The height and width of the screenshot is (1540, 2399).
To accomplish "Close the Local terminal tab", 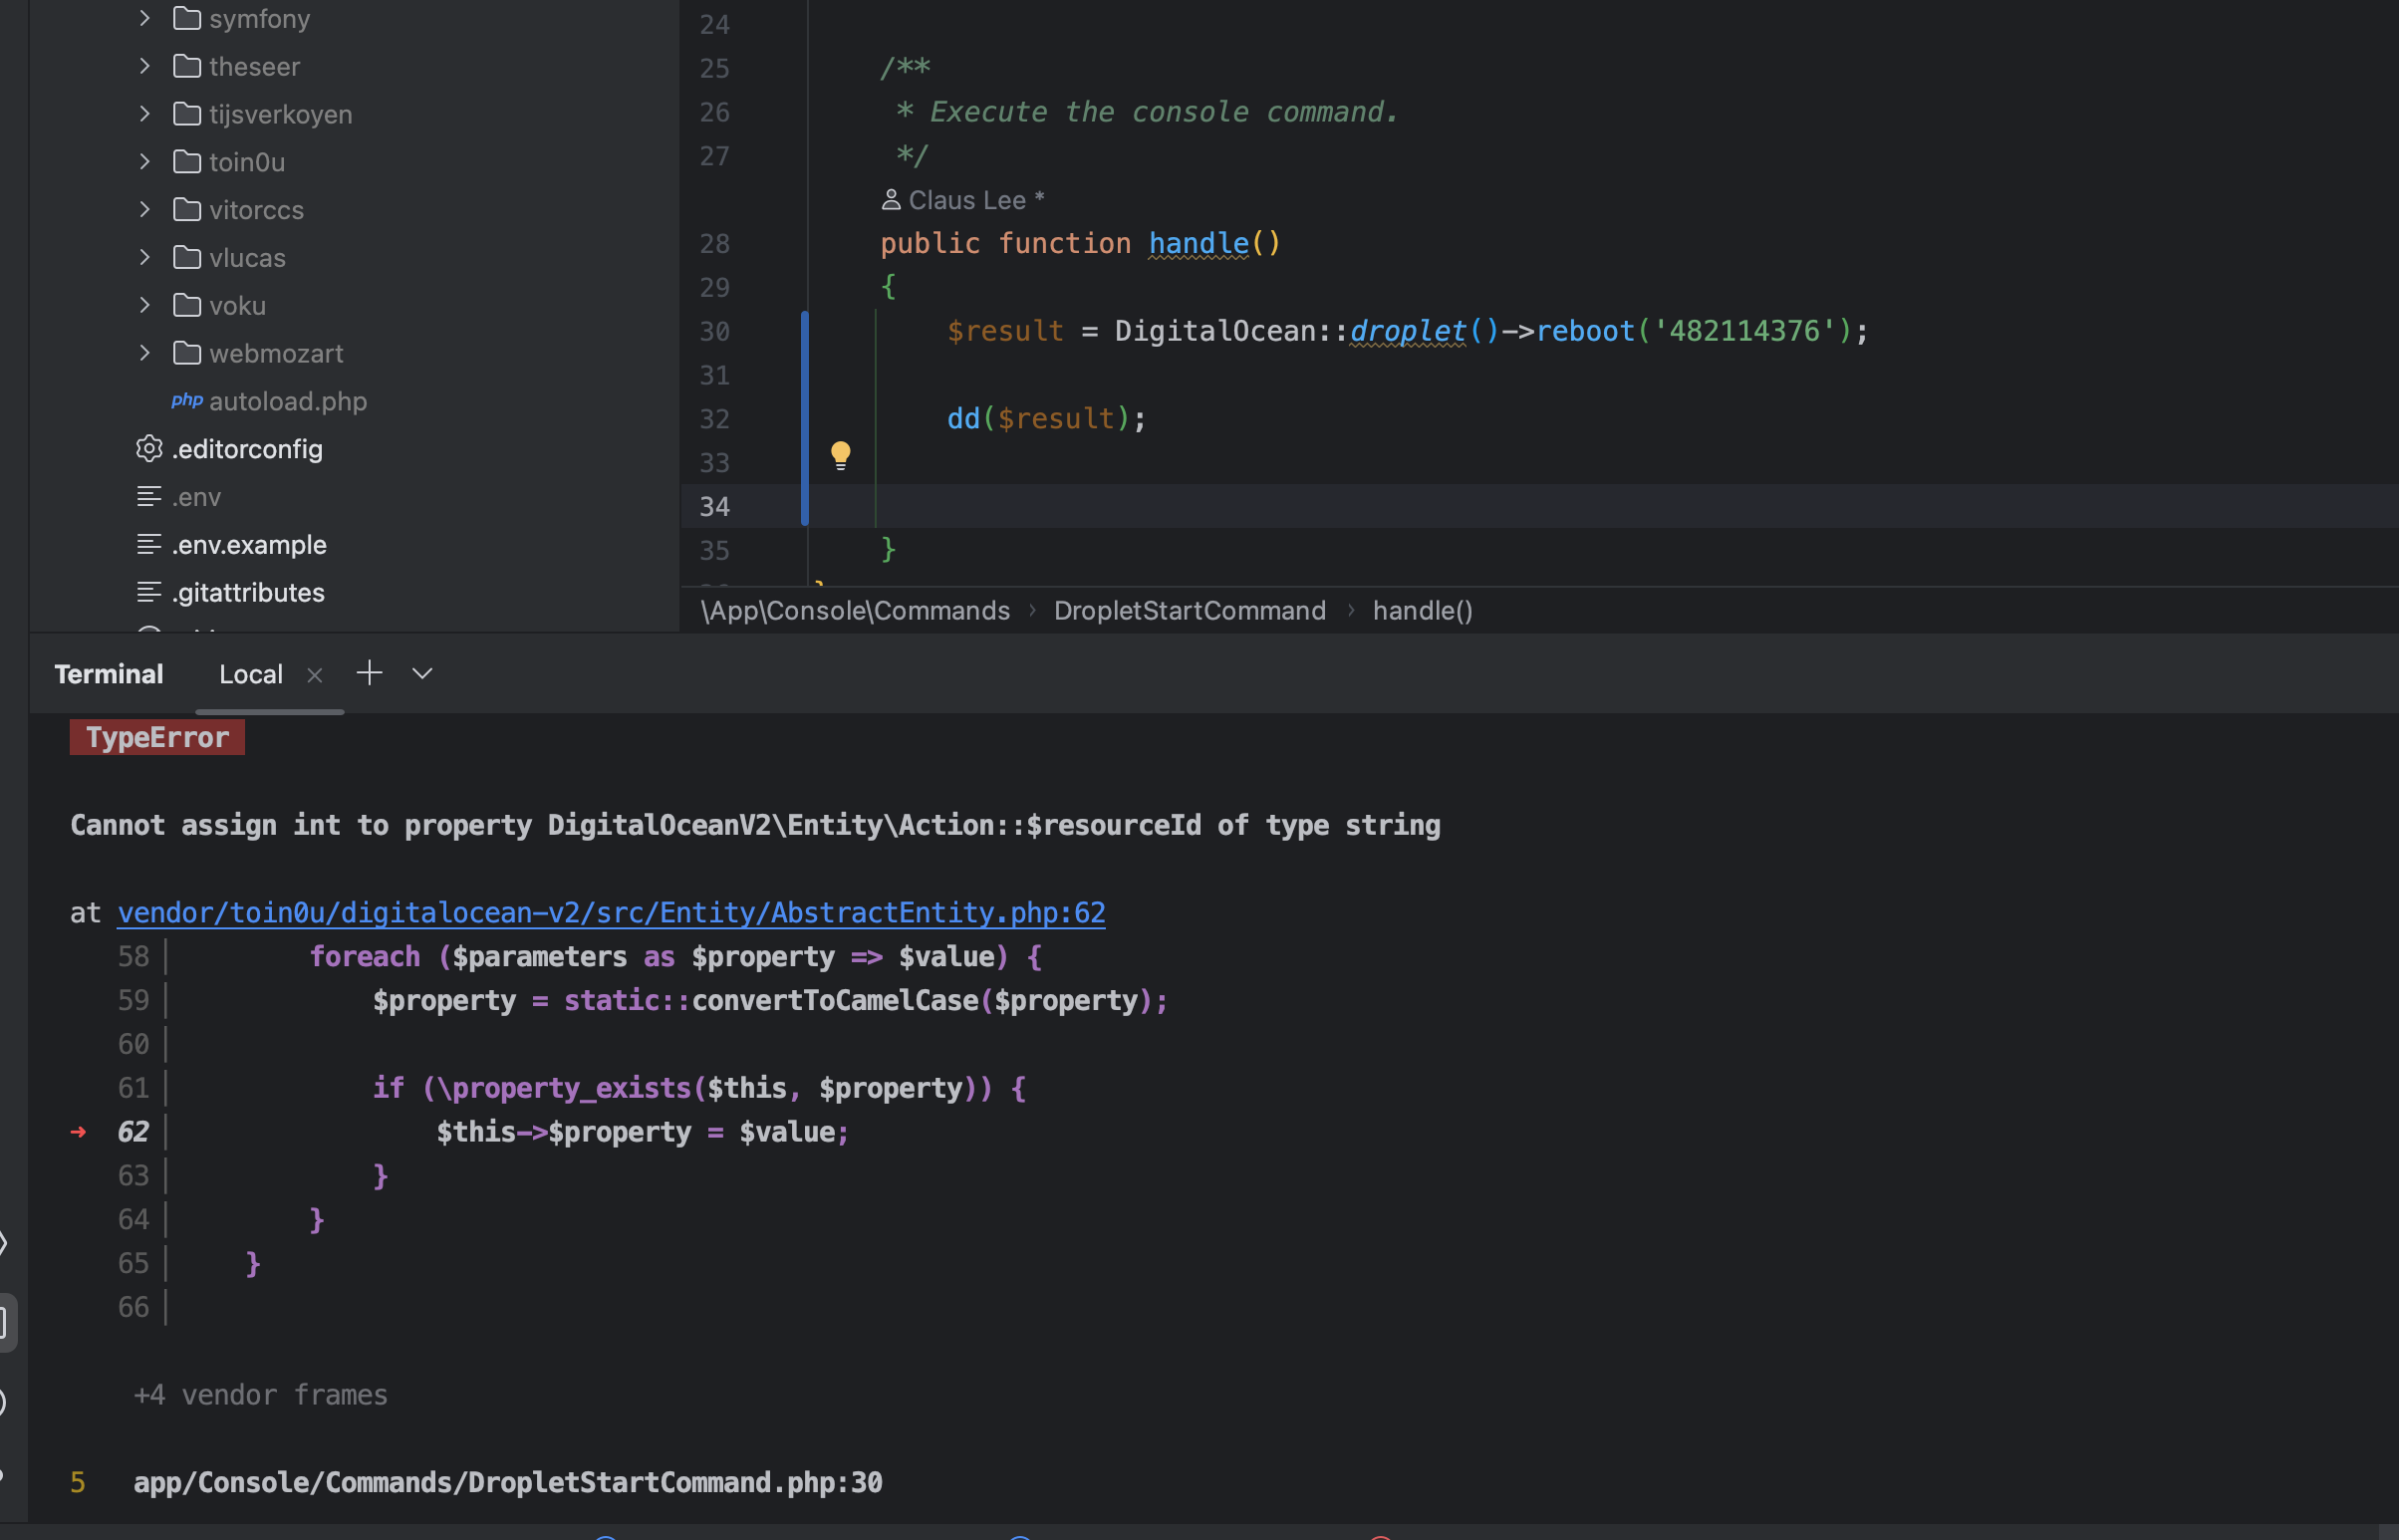I will 315,675.
